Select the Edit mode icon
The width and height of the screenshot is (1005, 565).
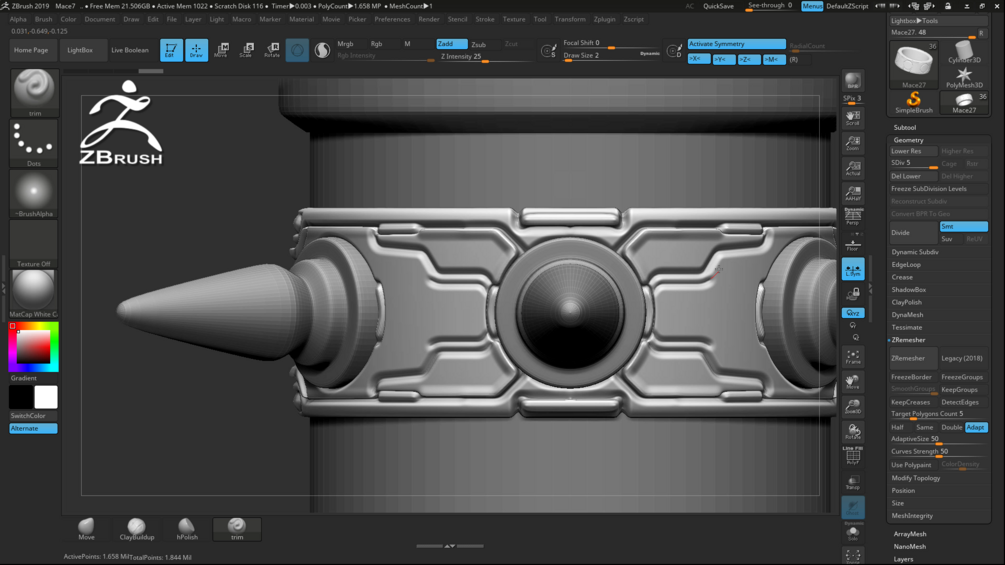pos(170,50)
